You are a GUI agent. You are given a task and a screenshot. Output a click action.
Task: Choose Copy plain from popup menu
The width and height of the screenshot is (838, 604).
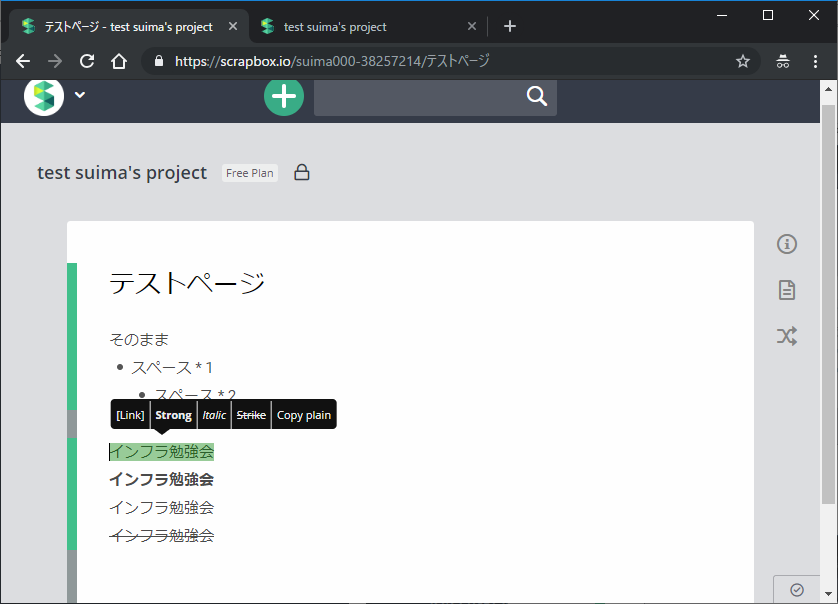click(304, 415)
